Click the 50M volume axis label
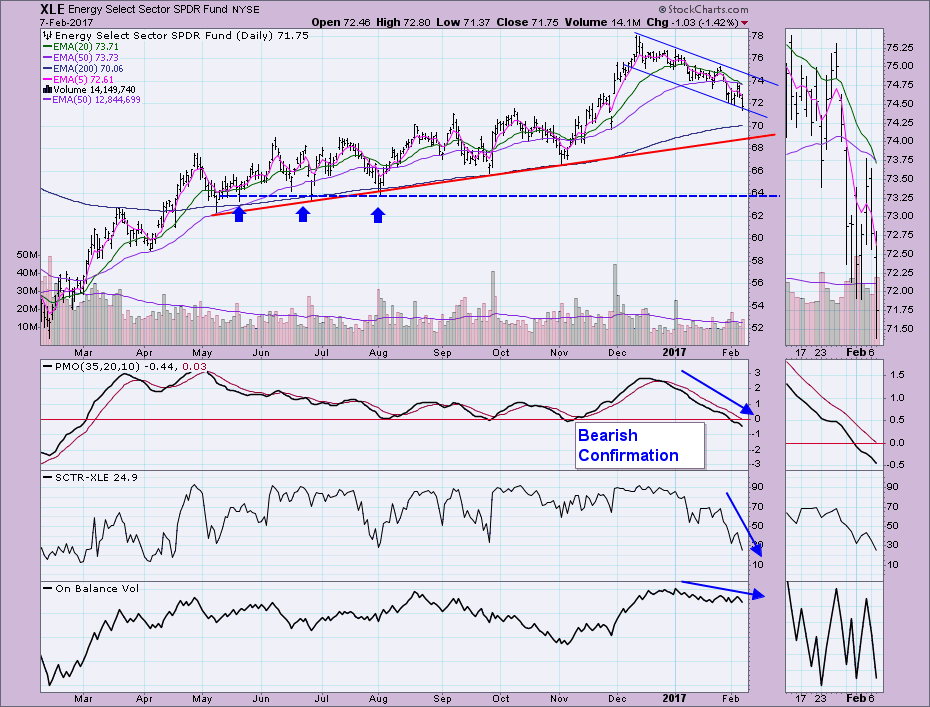The width and height of the screenshot is (930, 707). (27, 254)
